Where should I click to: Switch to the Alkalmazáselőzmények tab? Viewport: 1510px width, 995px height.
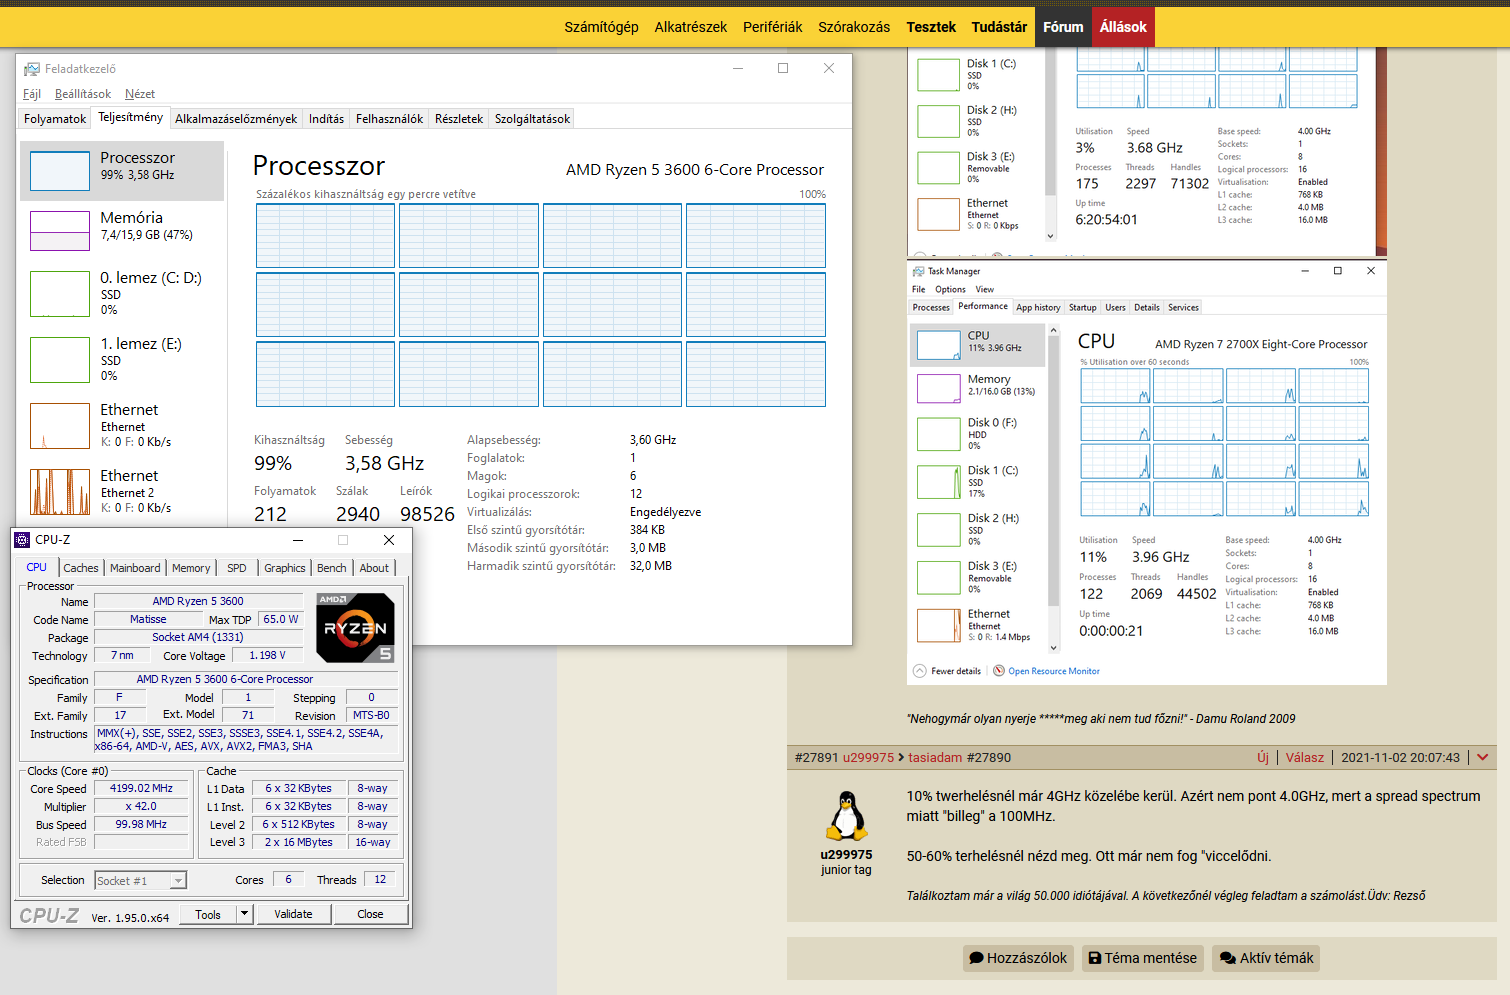[x=236, y=119]
